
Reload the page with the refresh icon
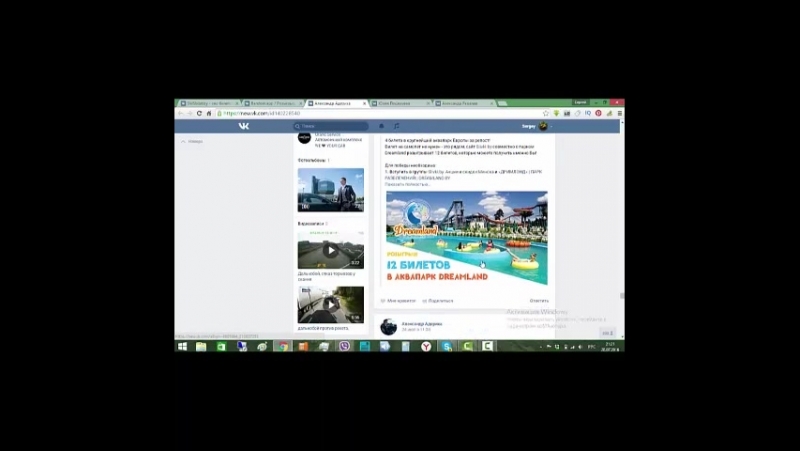point(199,113)
